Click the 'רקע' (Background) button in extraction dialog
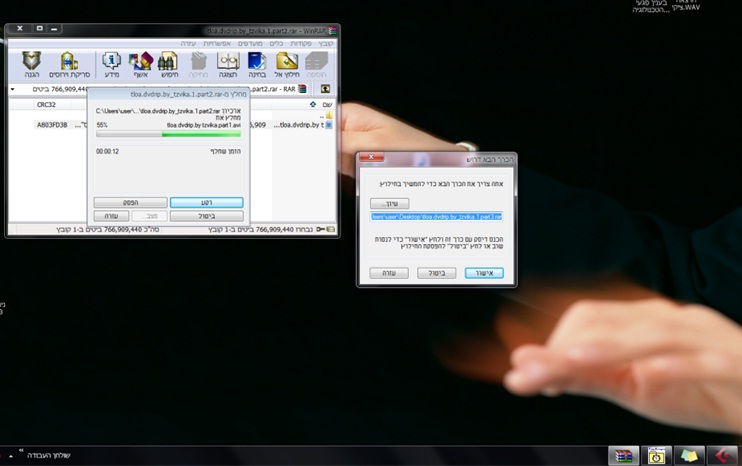This screenshot has width=742, height=466. pyautogui.click(x=206, y=202)
